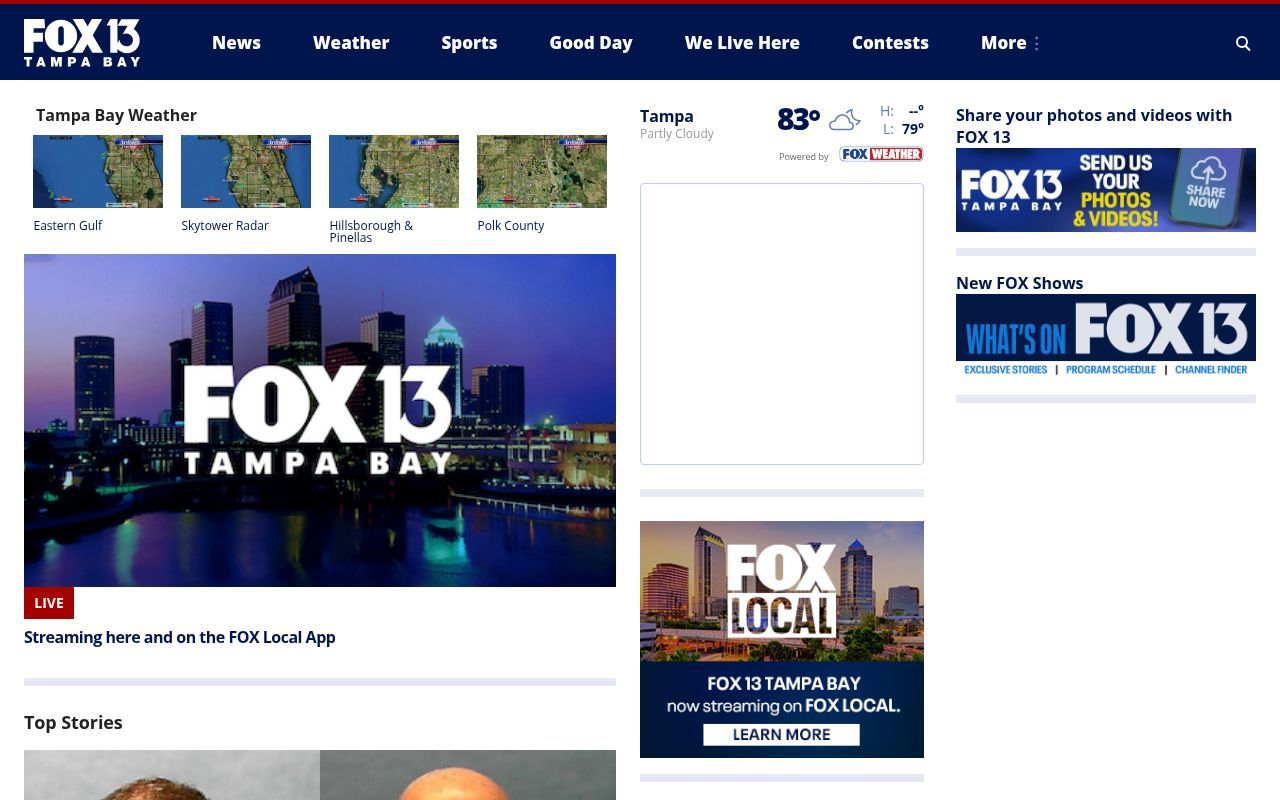Image resolution: width=1280 pixels, height=800 pixels.
Task: Open Polk County radar thumbnail
Action: pos(542,171)
